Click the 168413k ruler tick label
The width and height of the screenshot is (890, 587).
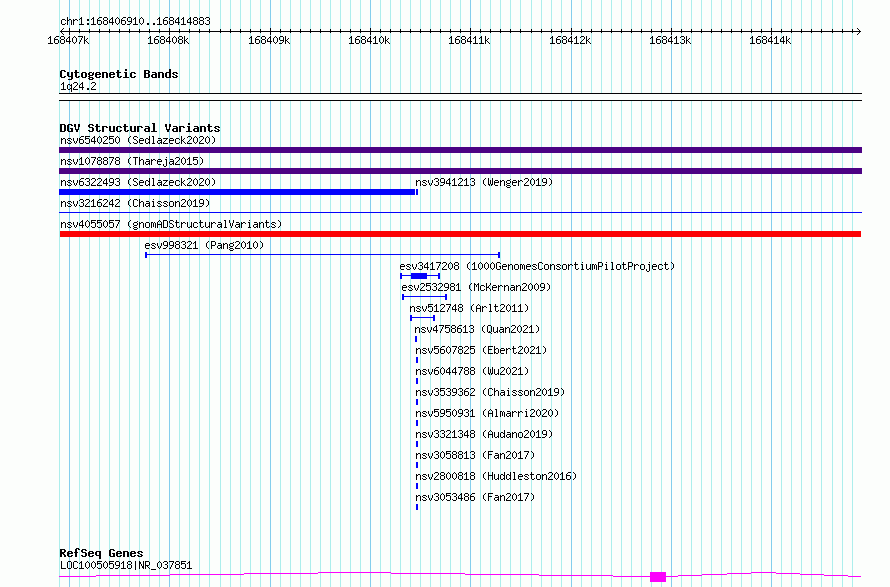[670, 40]
